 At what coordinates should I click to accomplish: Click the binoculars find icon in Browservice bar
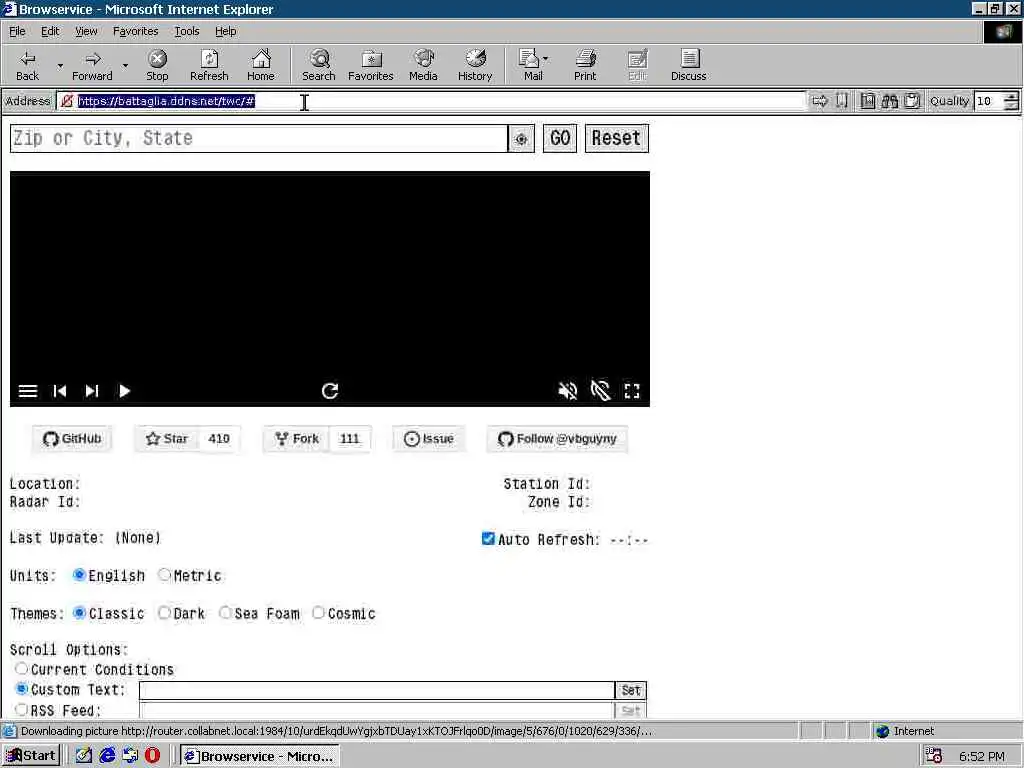coord(889,101)
